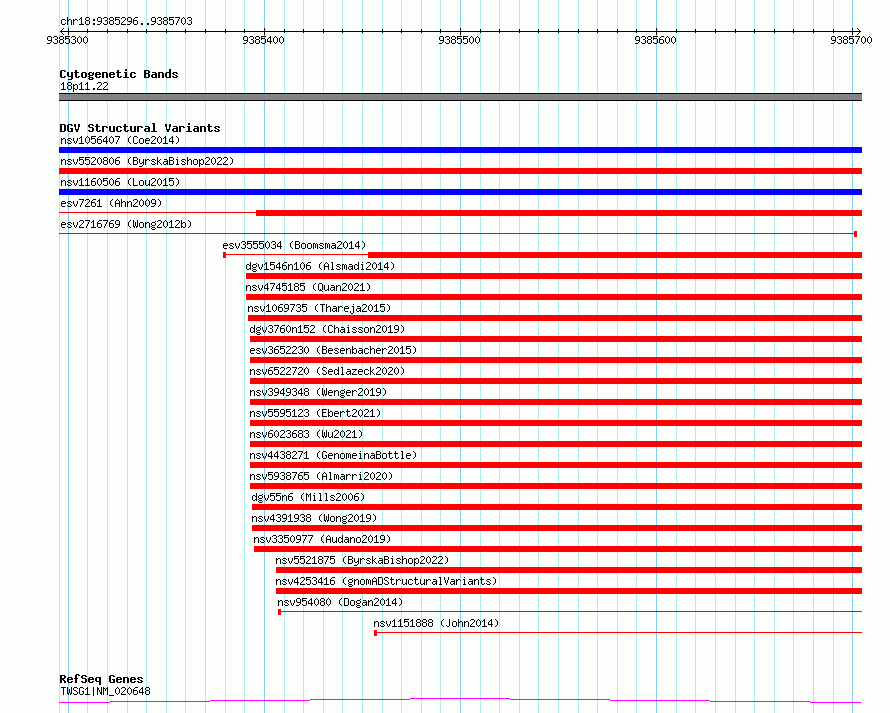Click the magenta TWSG1 gene line
Screen dimensions: 890x713
460,701
